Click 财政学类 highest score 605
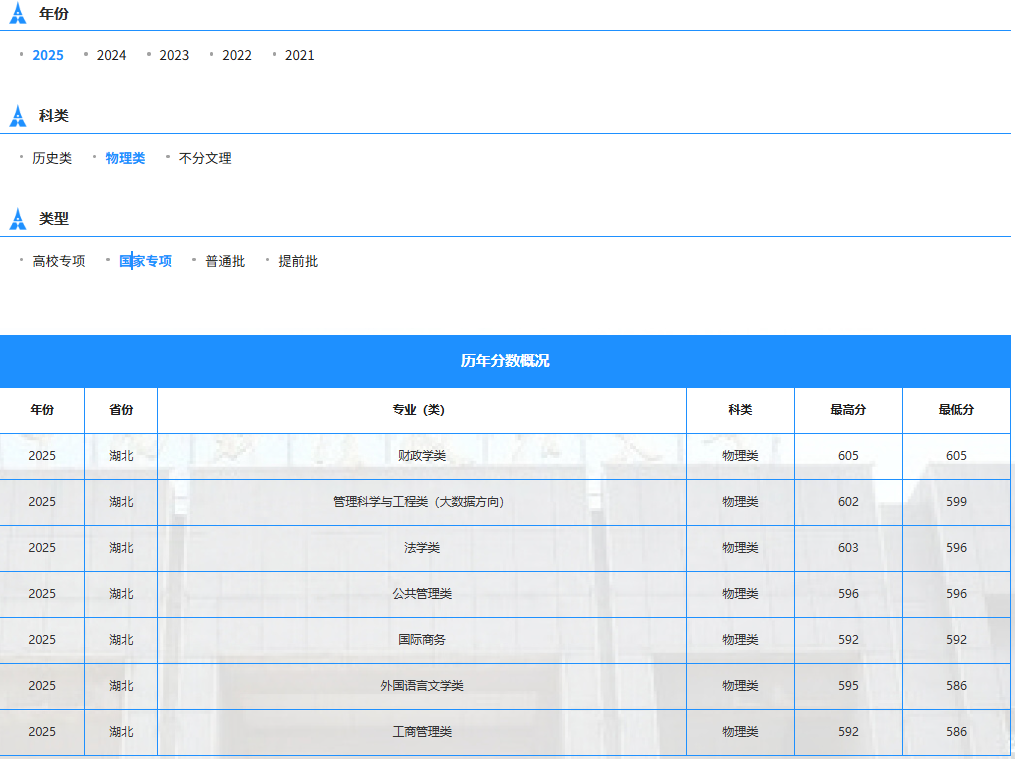This screenshot has width=1015, height=759. (848, 456)
